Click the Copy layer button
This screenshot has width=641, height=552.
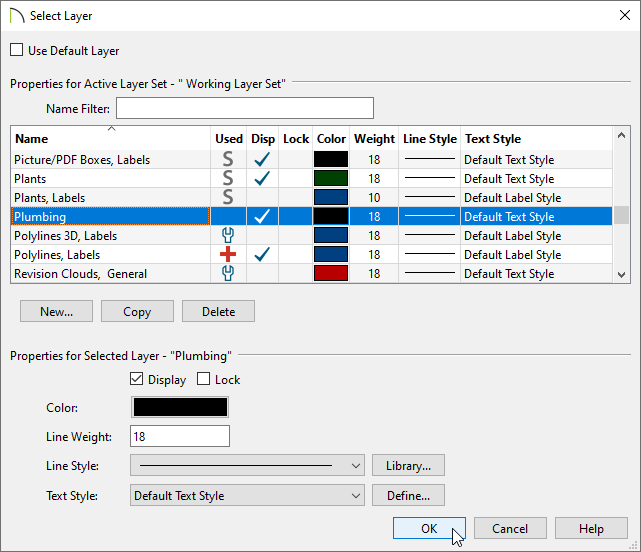click(x=137, y=312)
